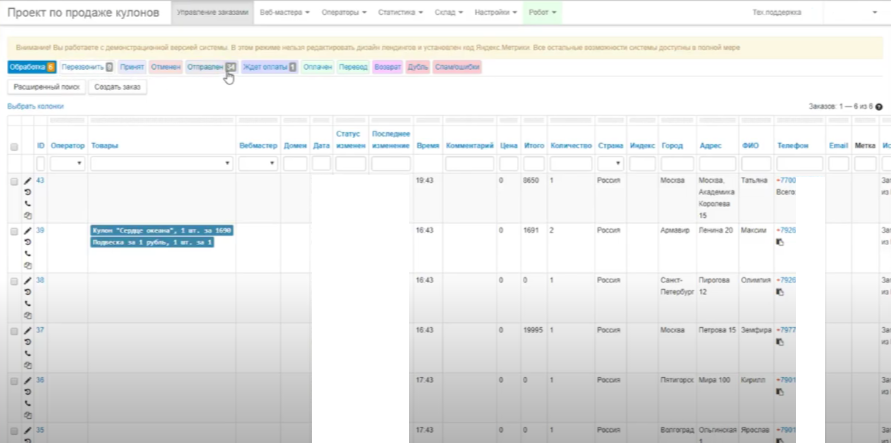Open the Страна filter dropdown

click(611, 163)
